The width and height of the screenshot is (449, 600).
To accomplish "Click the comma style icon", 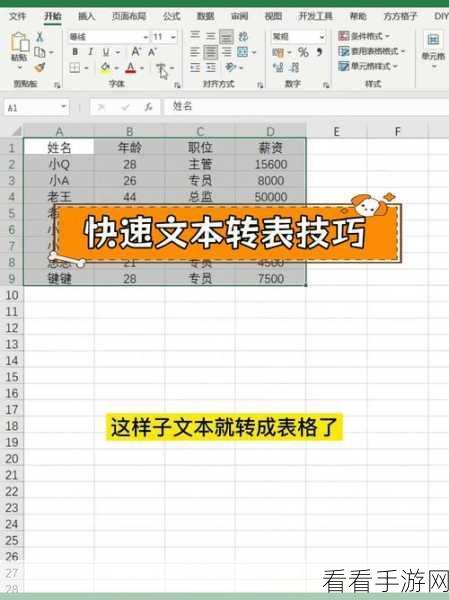I will click(x=319, y=52).
